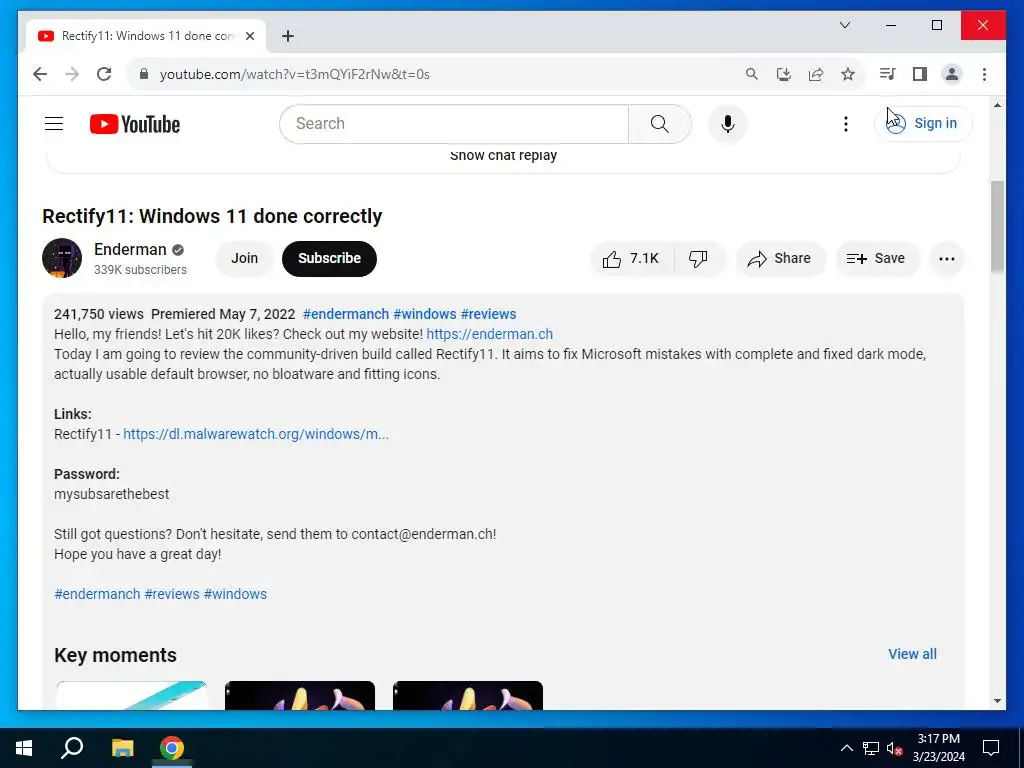Click the YouTube search input field

(x=454, y=123)
